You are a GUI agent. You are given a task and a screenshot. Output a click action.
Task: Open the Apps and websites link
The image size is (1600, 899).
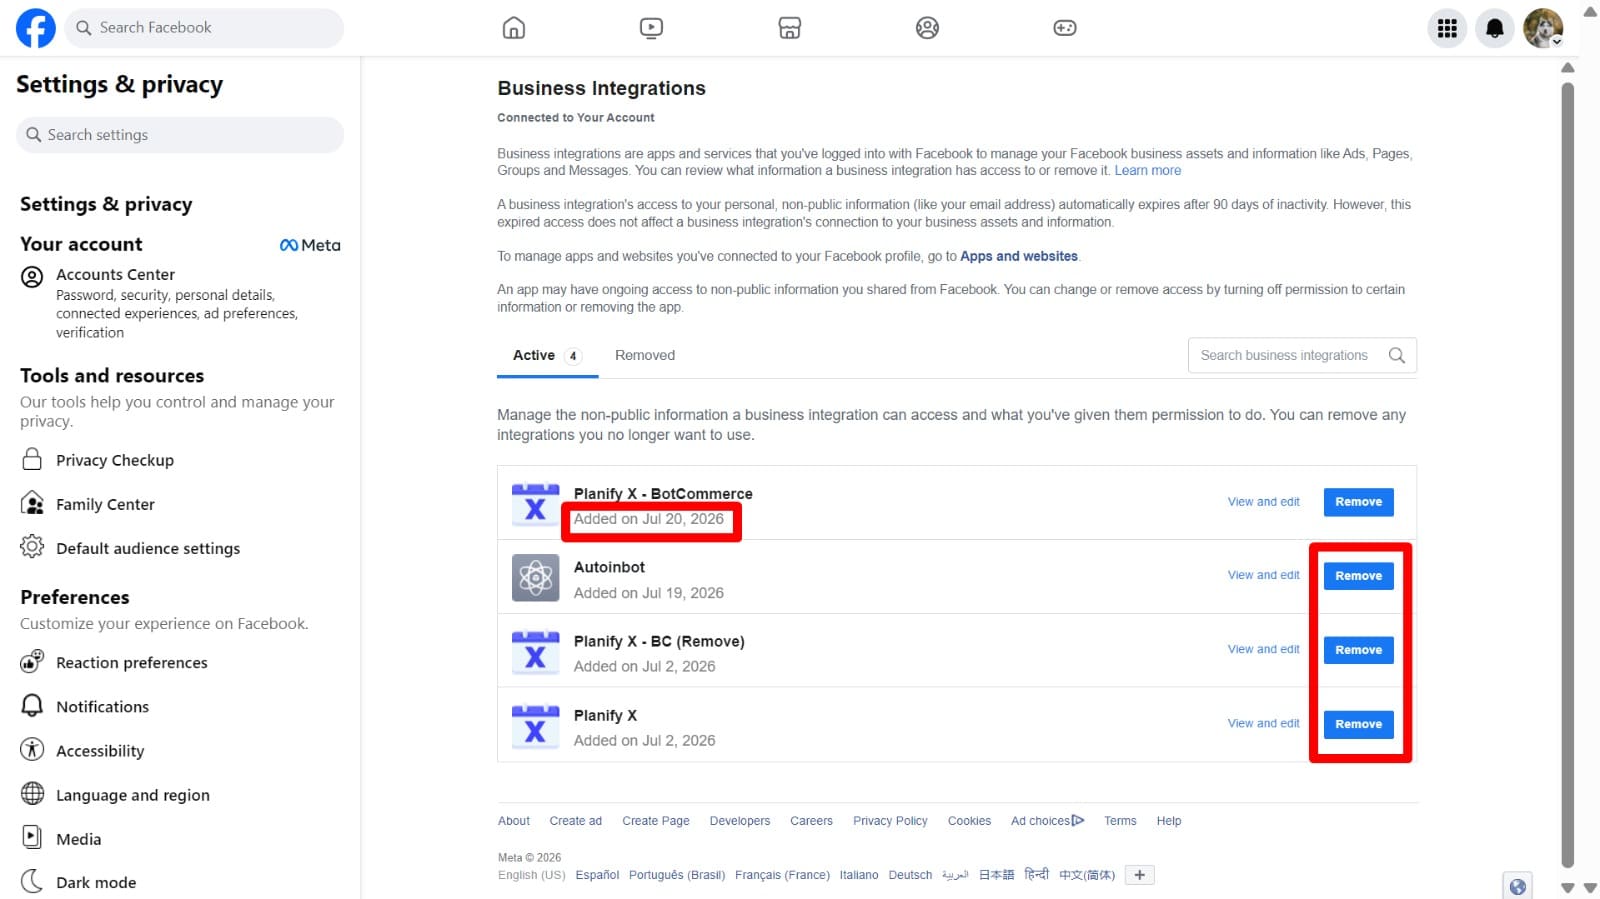1019,256
